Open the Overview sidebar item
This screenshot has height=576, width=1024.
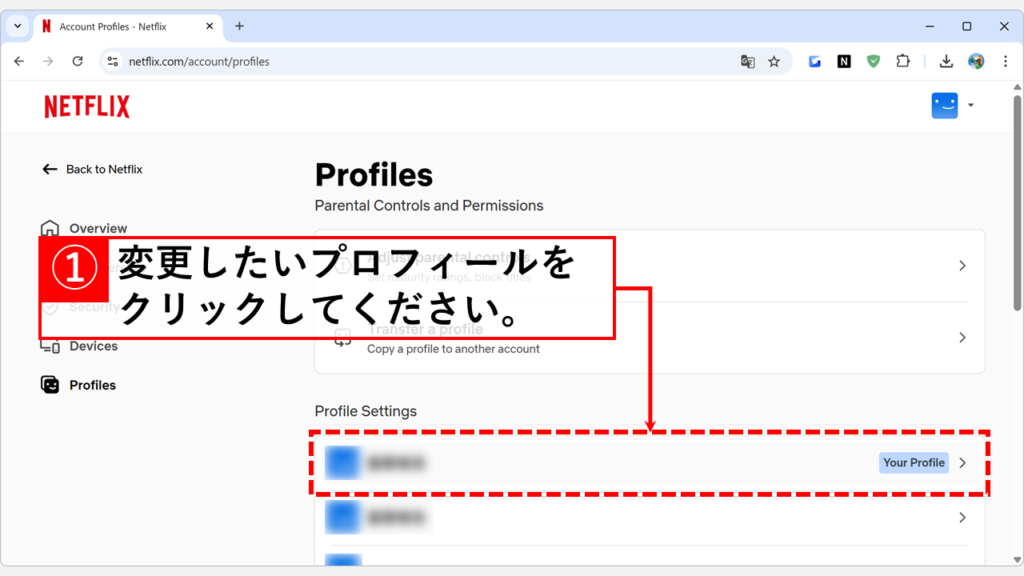click(x=85, y=228)
